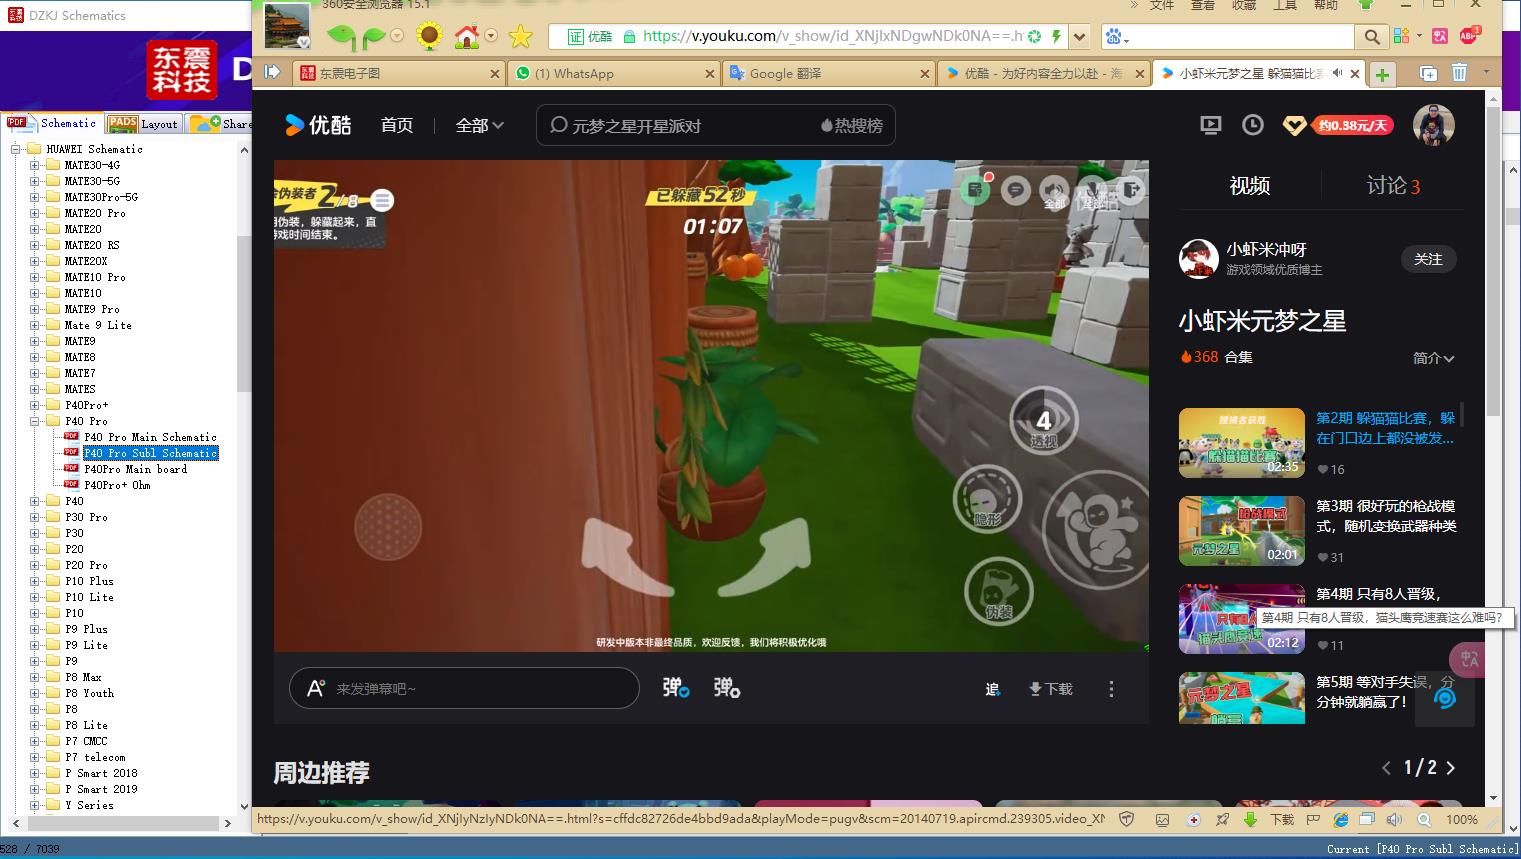Open the 小虾米冲呀 uploader avatar
1521x859 pixels.
click(1198, 259)
